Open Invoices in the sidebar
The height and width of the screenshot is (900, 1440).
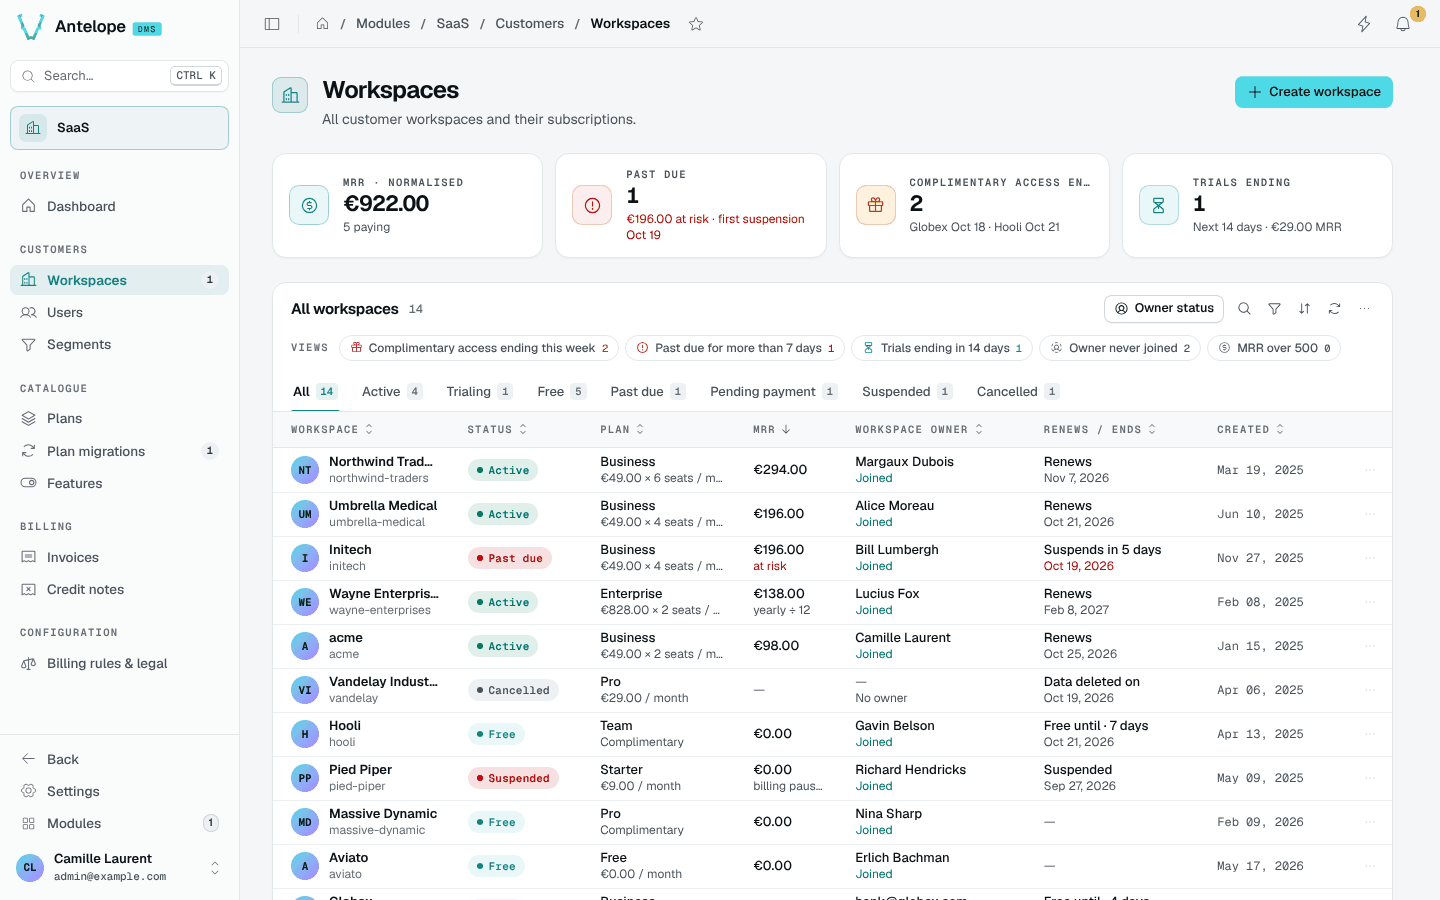[x=119, y=558]
